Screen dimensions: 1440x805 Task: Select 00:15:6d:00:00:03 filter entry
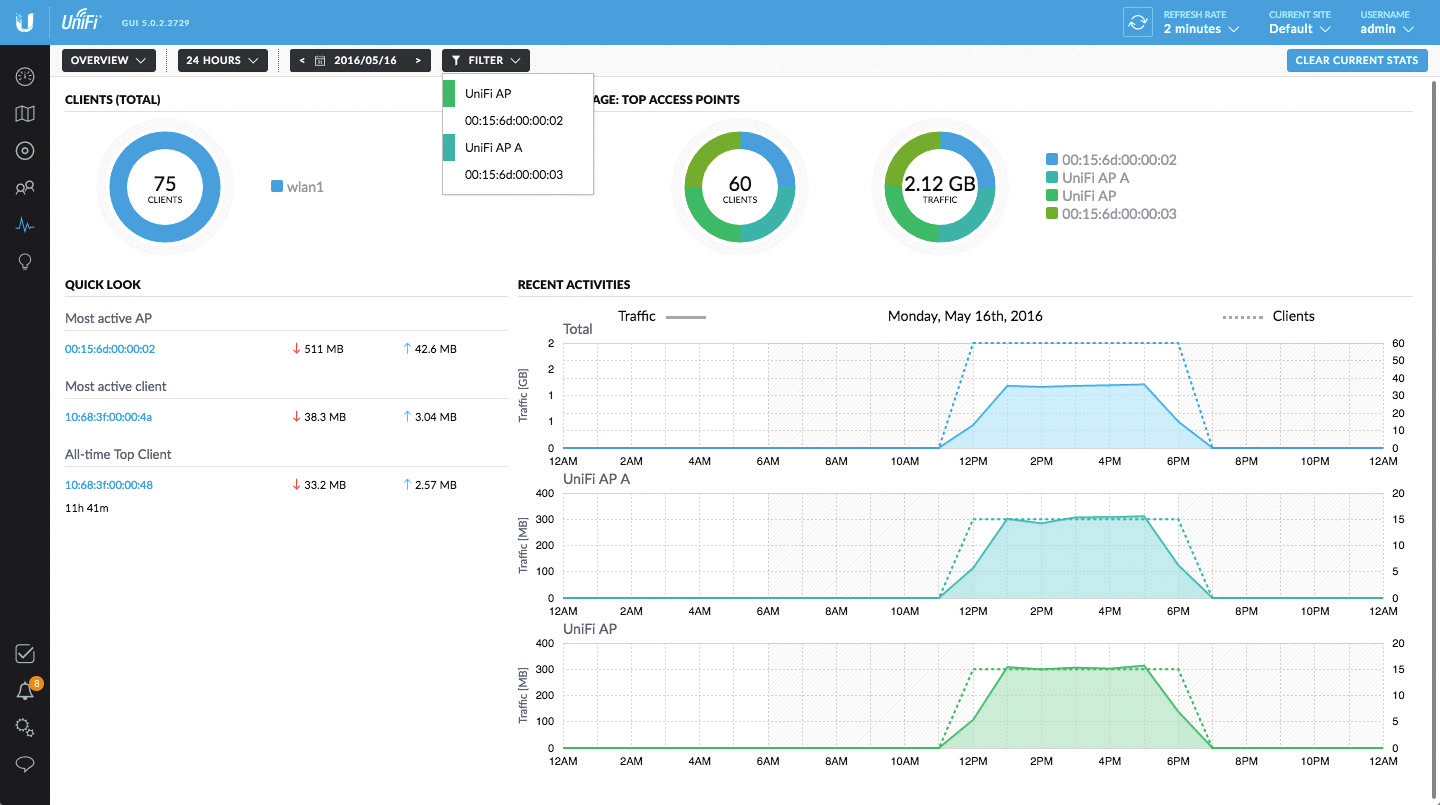point(513,175)
